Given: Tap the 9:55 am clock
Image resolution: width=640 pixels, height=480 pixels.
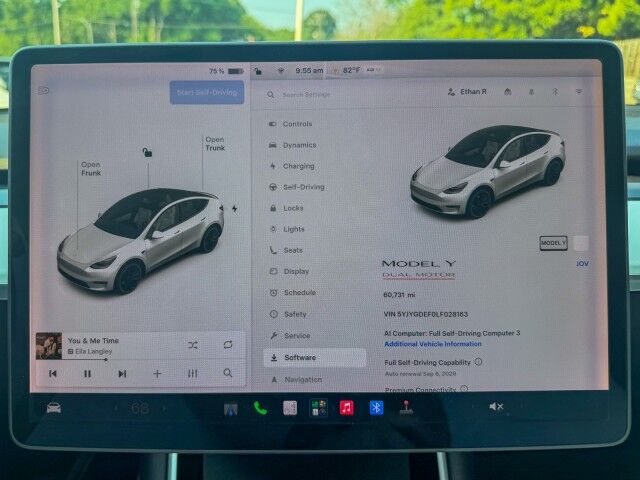Looking at the screenshot, I should click(x=309, y=71).
